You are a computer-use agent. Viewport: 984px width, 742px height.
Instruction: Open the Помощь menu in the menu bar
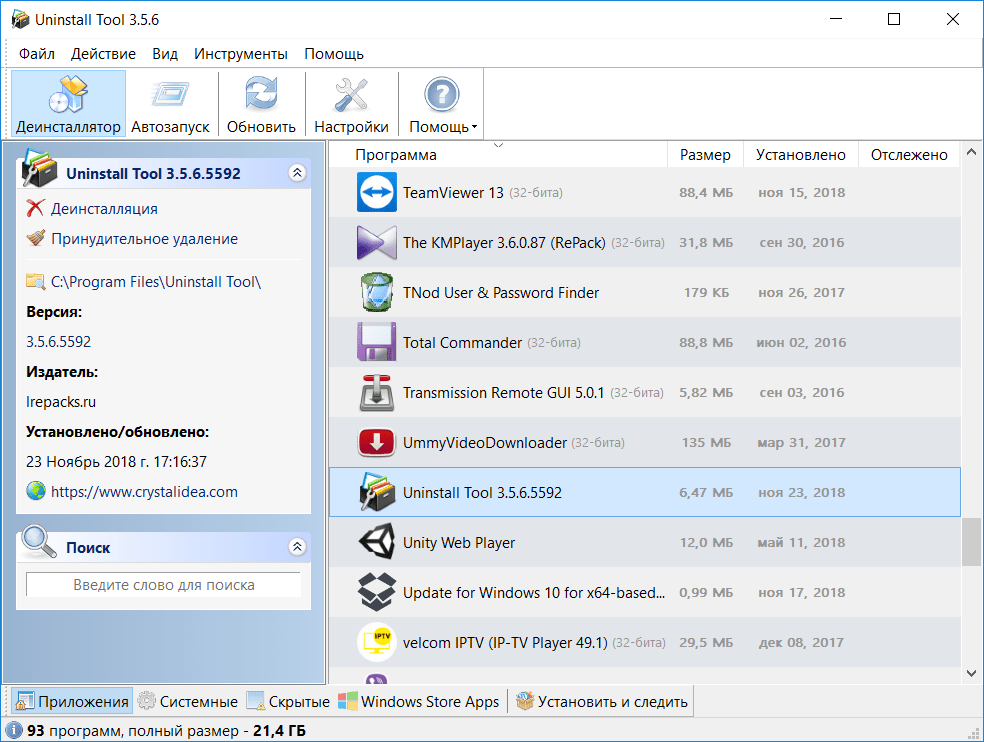pos(334,54)
